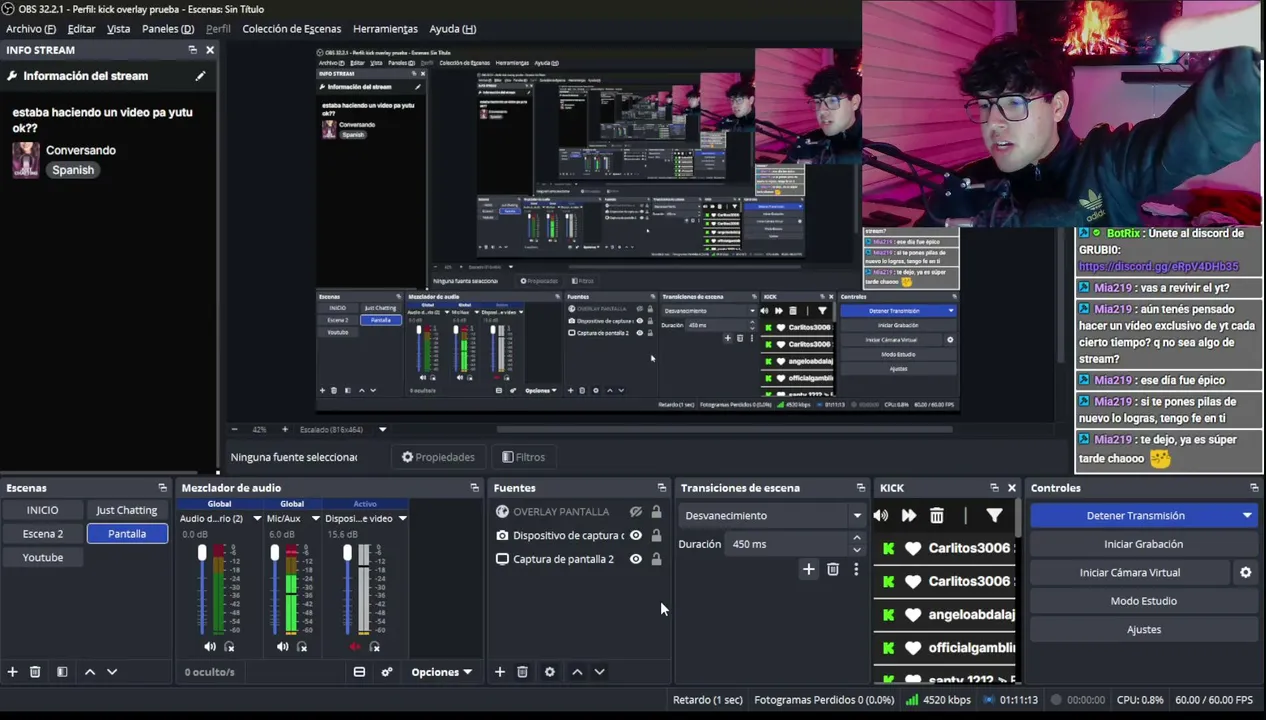Open Dispositivo de video channel dropdown
Viewport: 1266px width, 720px height.
pyautogui.click(x=402, y=519)
